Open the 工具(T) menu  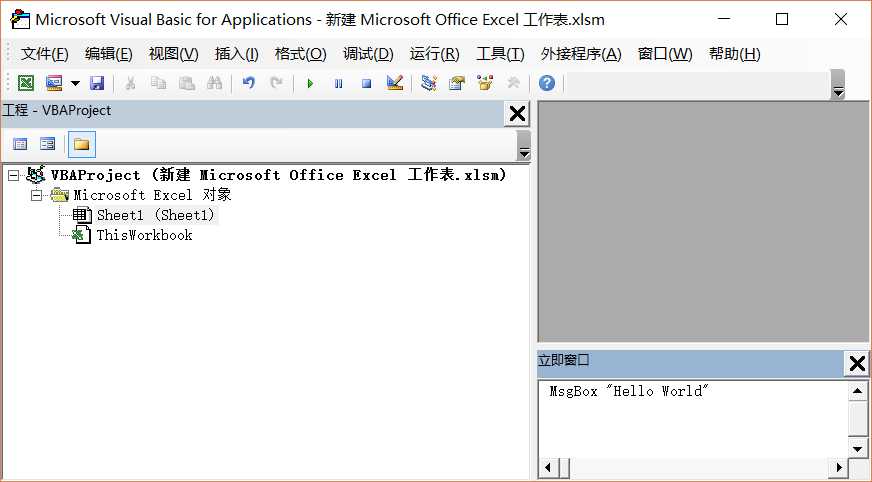click(500, 54)
